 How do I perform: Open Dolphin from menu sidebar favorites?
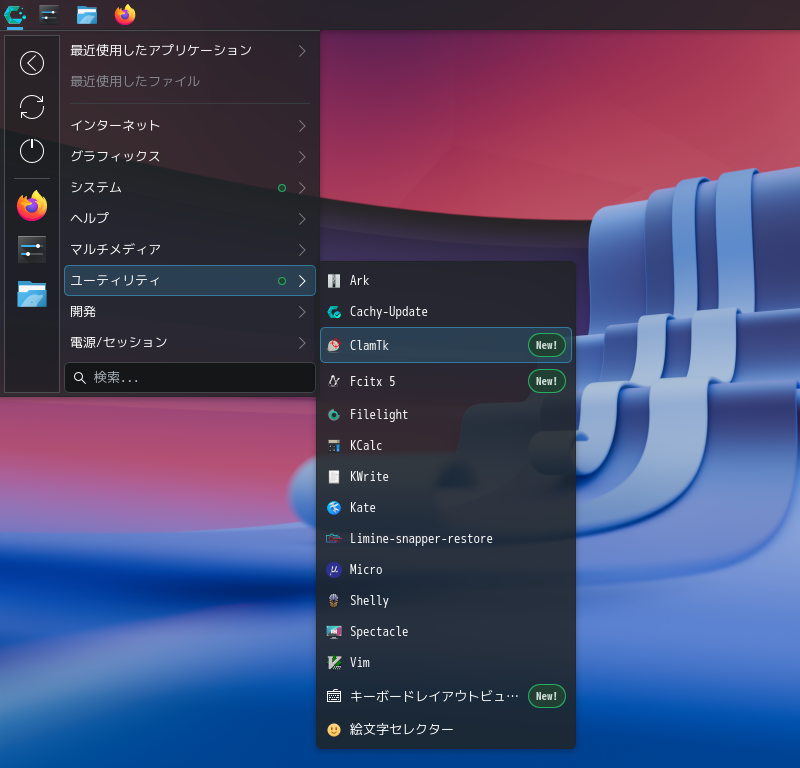32,294
